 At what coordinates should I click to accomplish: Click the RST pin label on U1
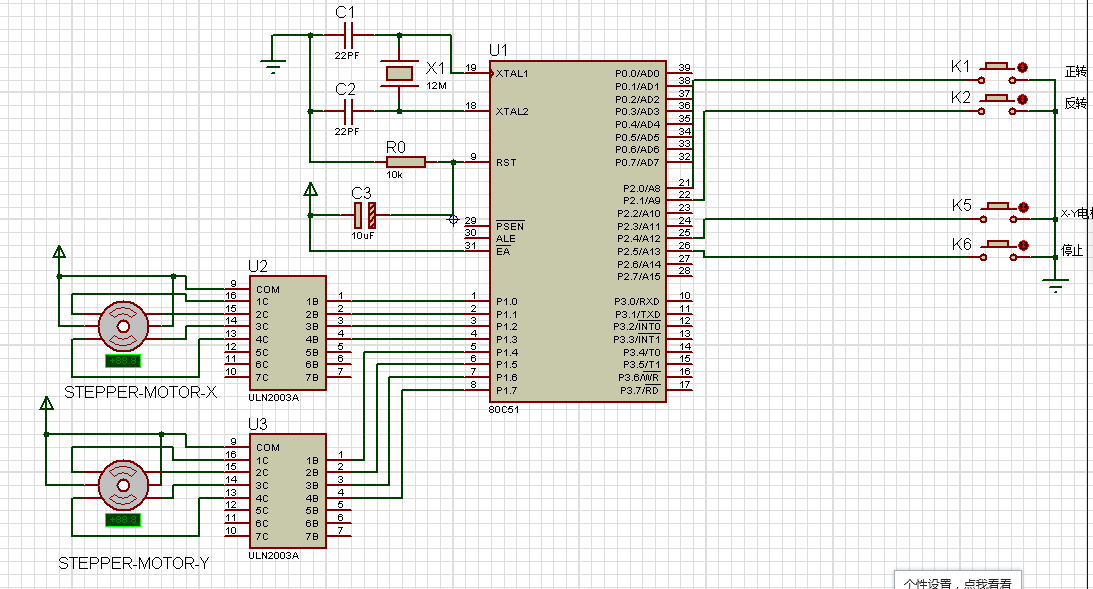click(506, 162)
